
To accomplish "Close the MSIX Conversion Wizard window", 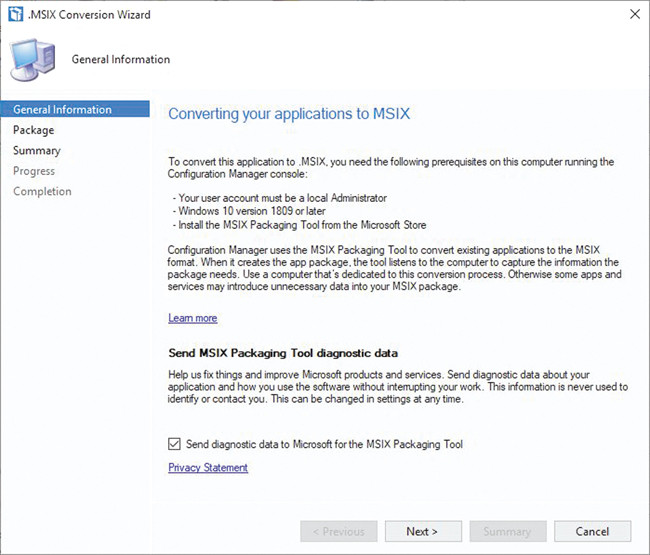I will 634,14.
